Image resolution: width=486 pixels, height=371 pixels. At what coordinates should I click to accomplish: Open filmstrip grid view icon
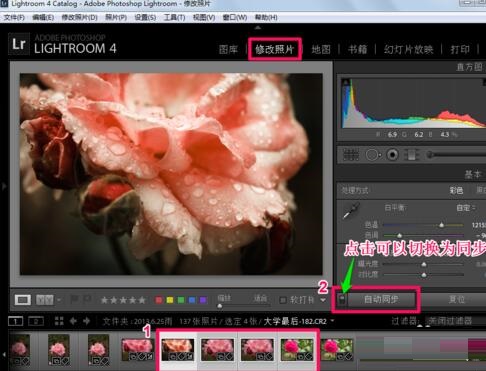(59, 321)
